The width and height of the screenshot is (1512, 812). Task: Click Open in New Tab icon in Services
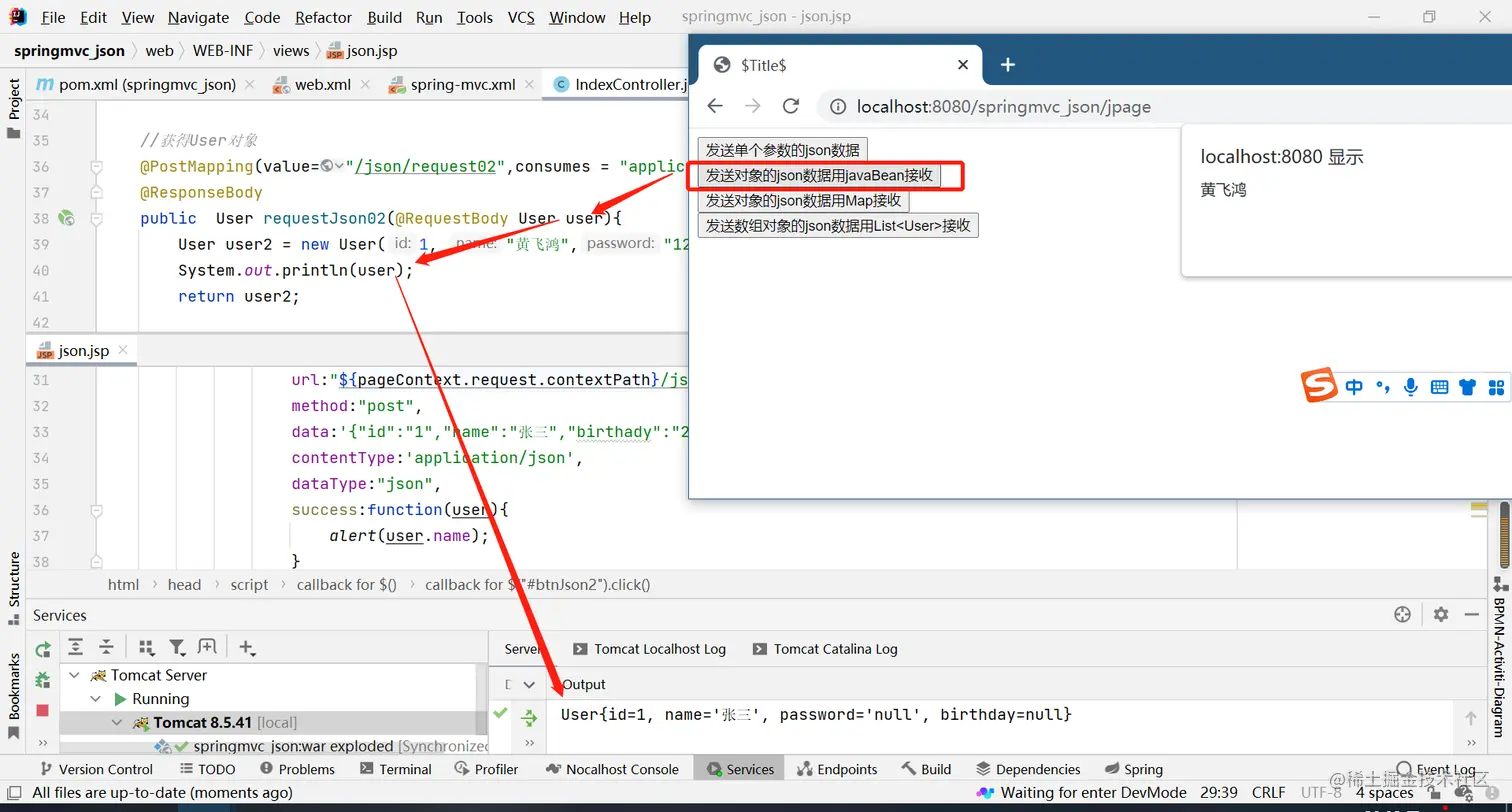(207, 648)
